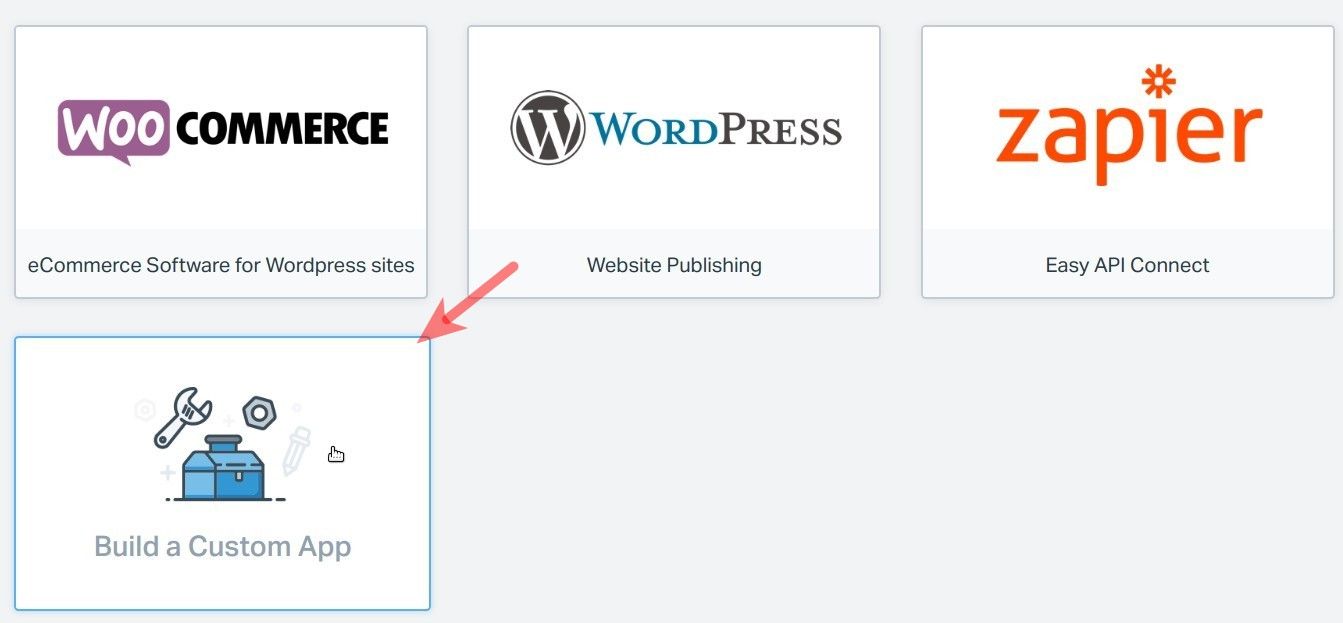Click "eCommerce Software for Wordpress sites" caption
Viewport: 1343px width, 623px height.
coord(221,265)
